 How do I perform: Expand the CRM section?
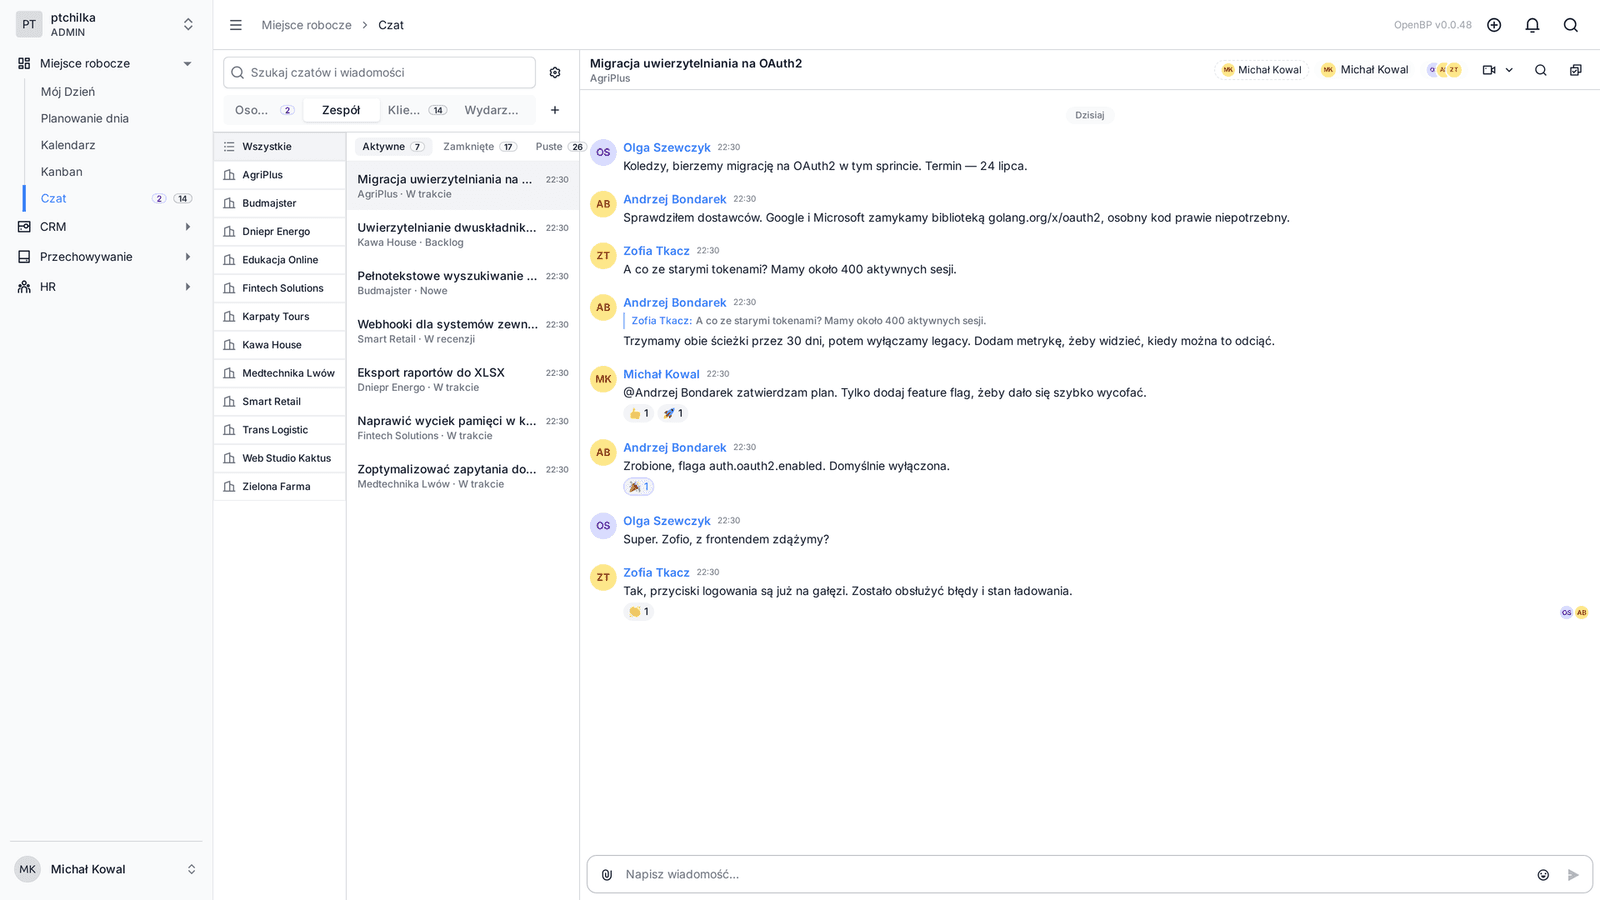[187, 227]
